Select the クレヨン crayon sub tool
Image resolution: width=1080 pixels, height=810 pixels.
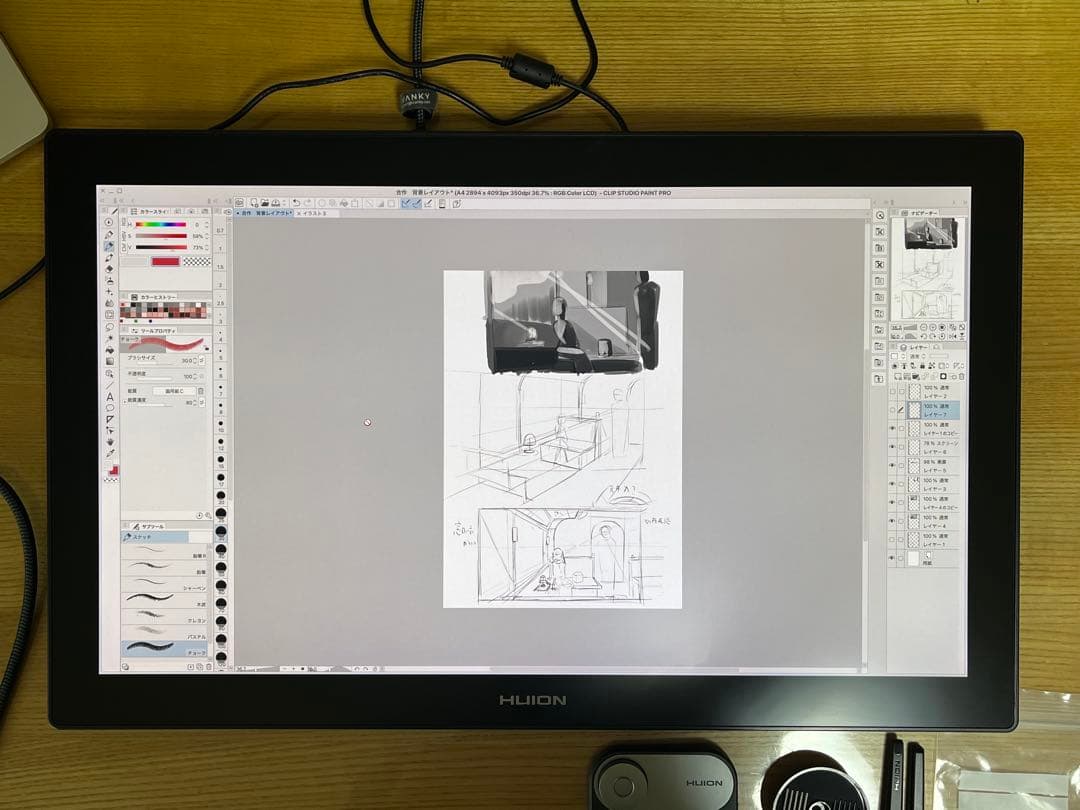(x=164, y=616)
